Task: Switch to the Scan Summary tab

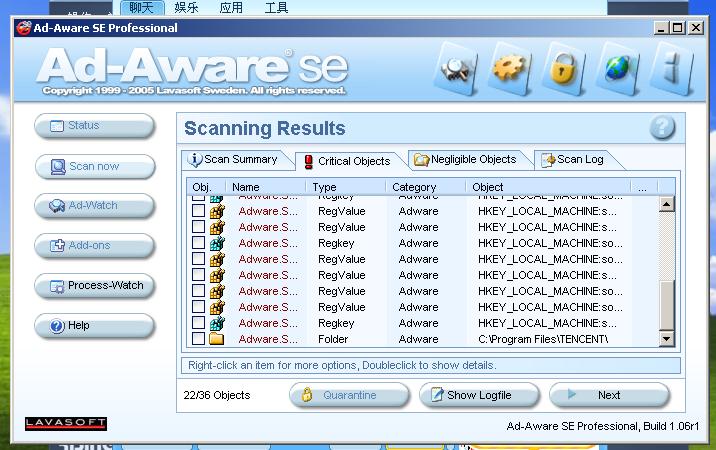Action: coord(235,159)
